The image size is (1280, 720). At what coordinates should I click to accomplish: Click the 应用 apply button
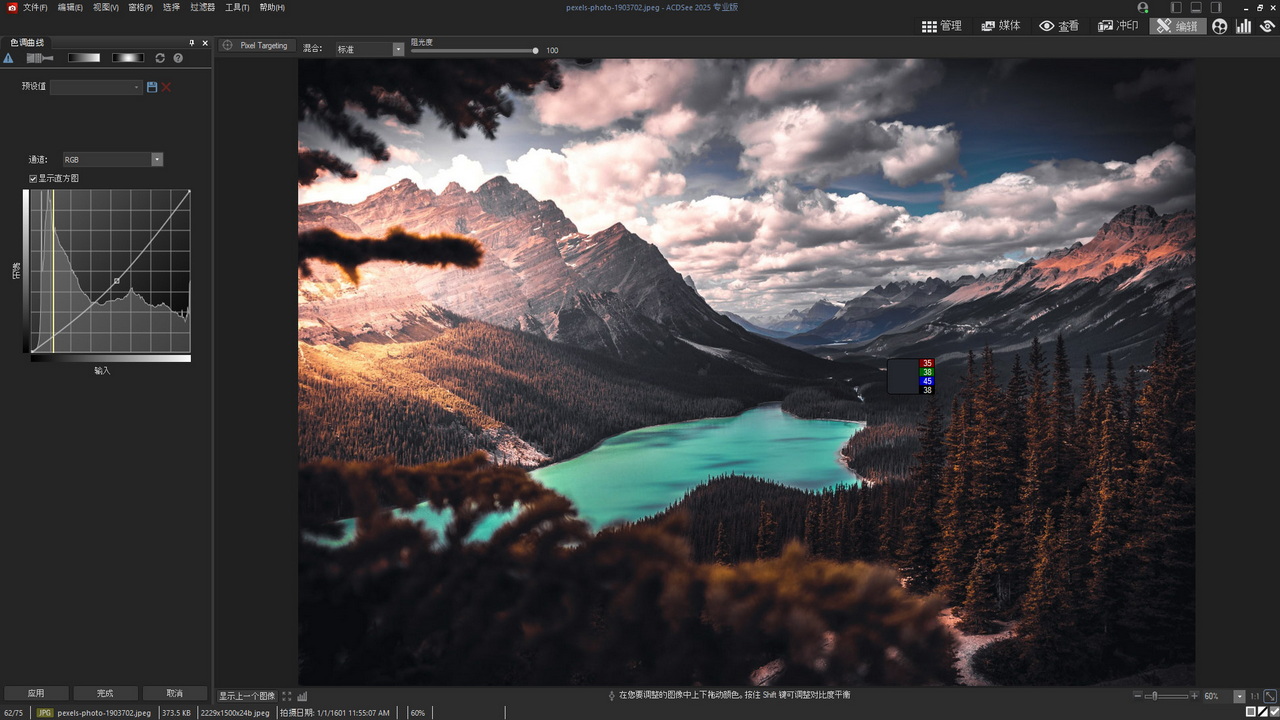pos(36,693)
